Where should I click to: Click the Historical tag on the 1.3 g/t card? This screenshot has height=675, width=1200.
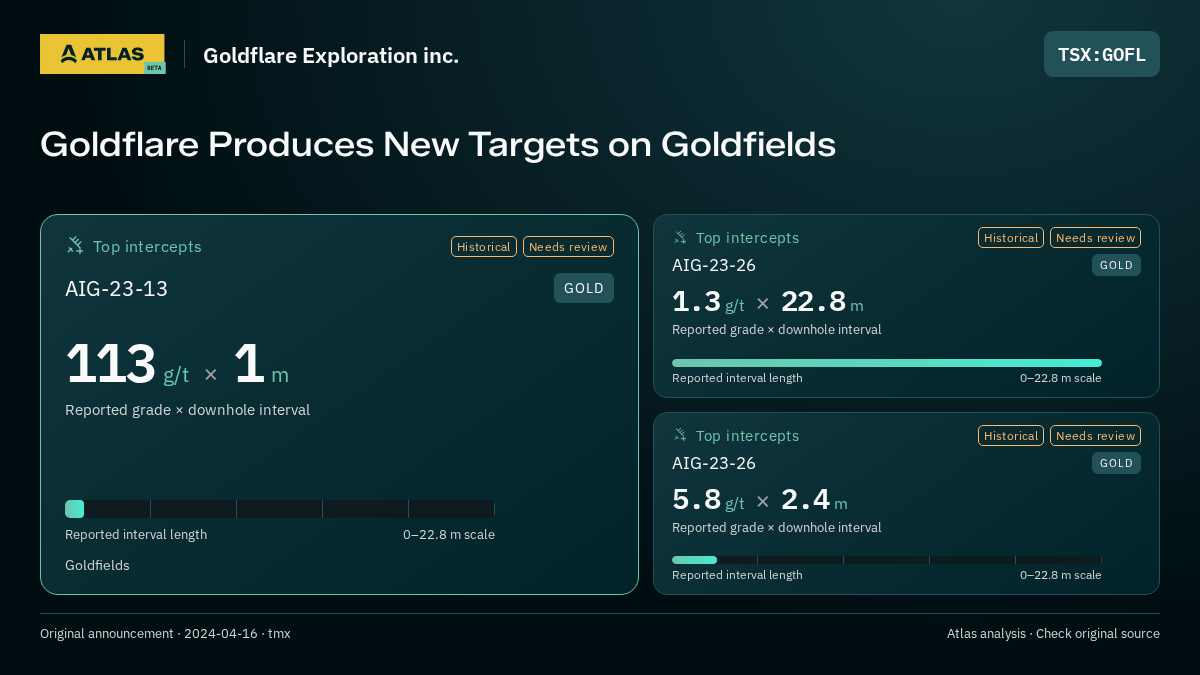pyautogui.click(x=1011, y=238)
